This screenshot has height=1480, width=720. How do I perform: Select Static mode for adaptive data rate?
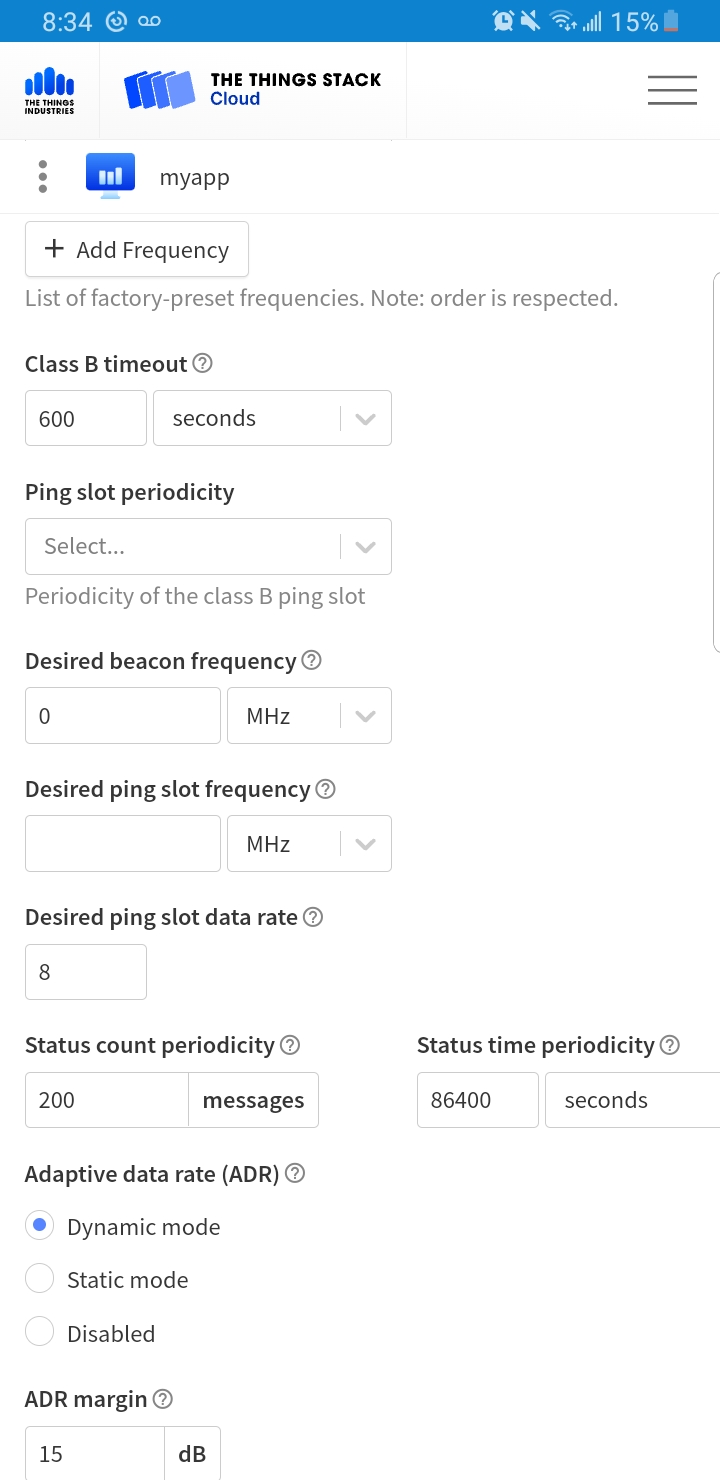[39, 1278]
